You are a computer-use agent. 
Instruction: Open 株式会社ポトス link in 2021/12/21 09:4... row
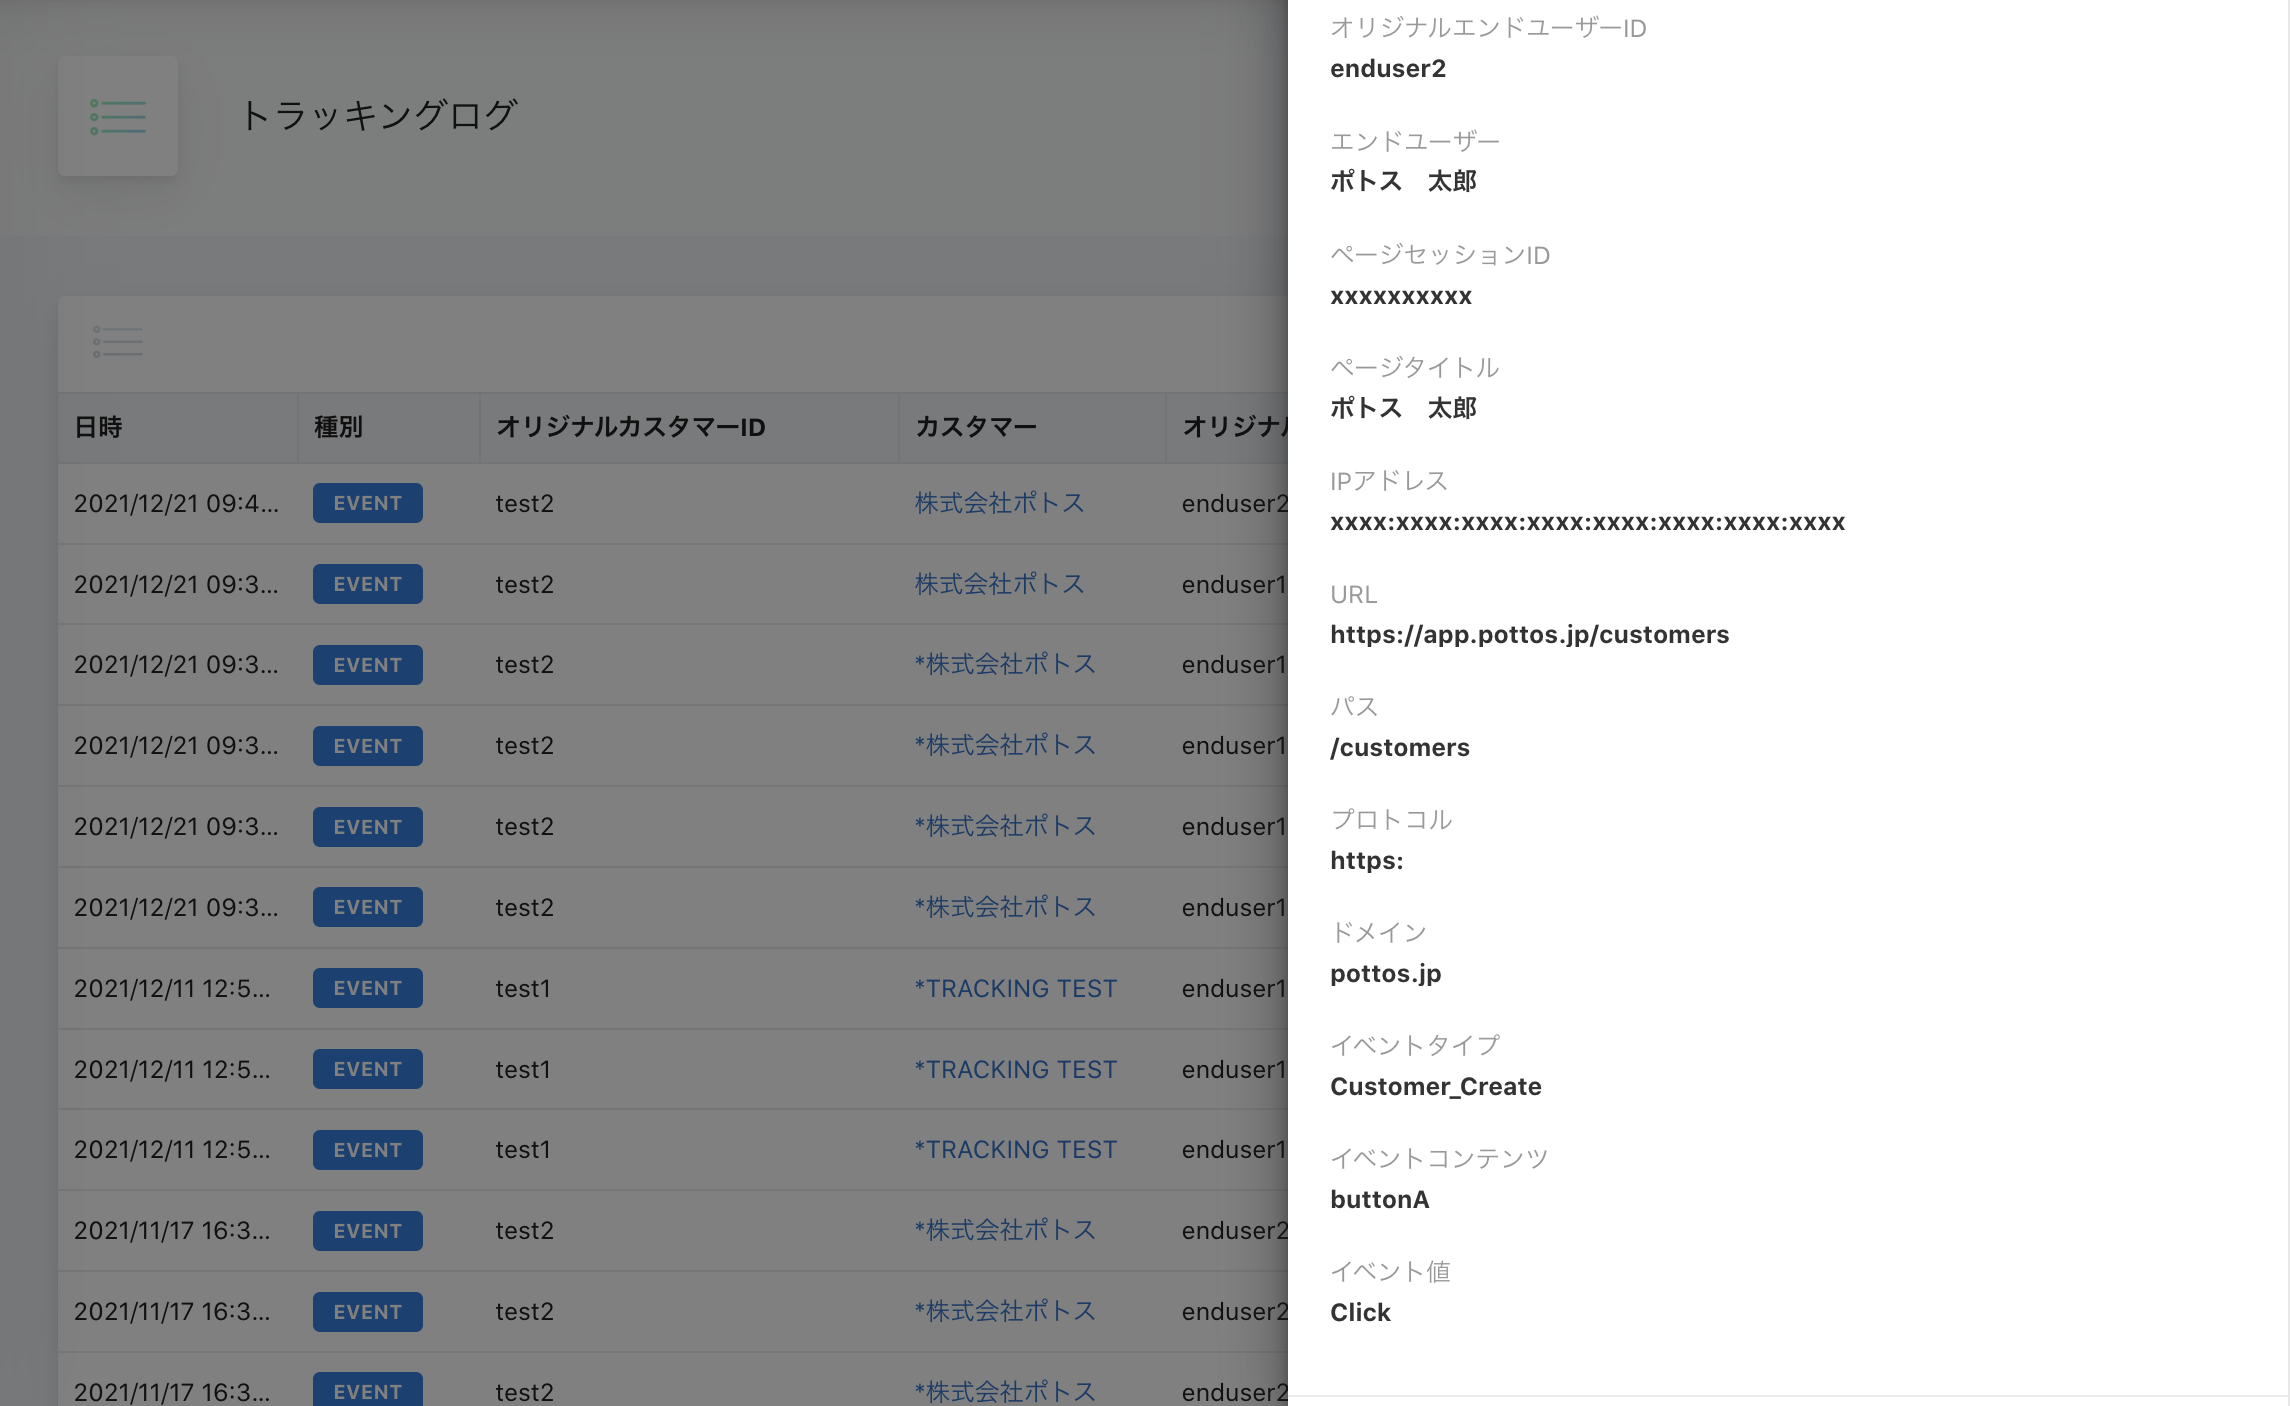pos(1000,503)
